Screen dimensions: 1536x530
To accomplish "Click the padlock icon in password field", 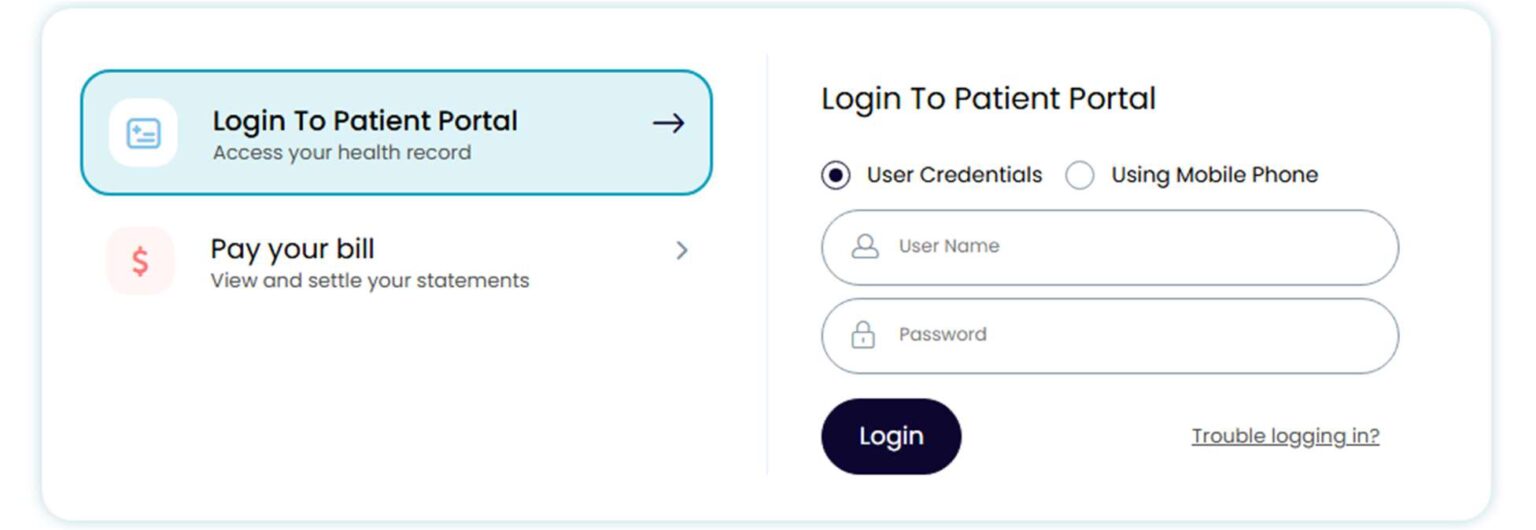I will point(863,335).
